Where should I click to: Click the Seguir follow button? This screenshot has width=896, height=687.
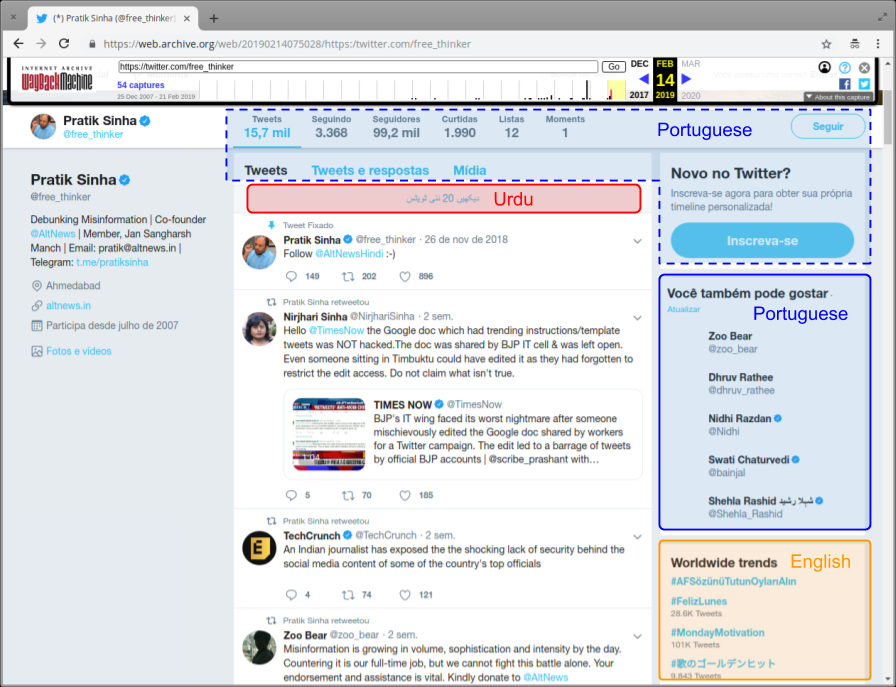point(828,126)
